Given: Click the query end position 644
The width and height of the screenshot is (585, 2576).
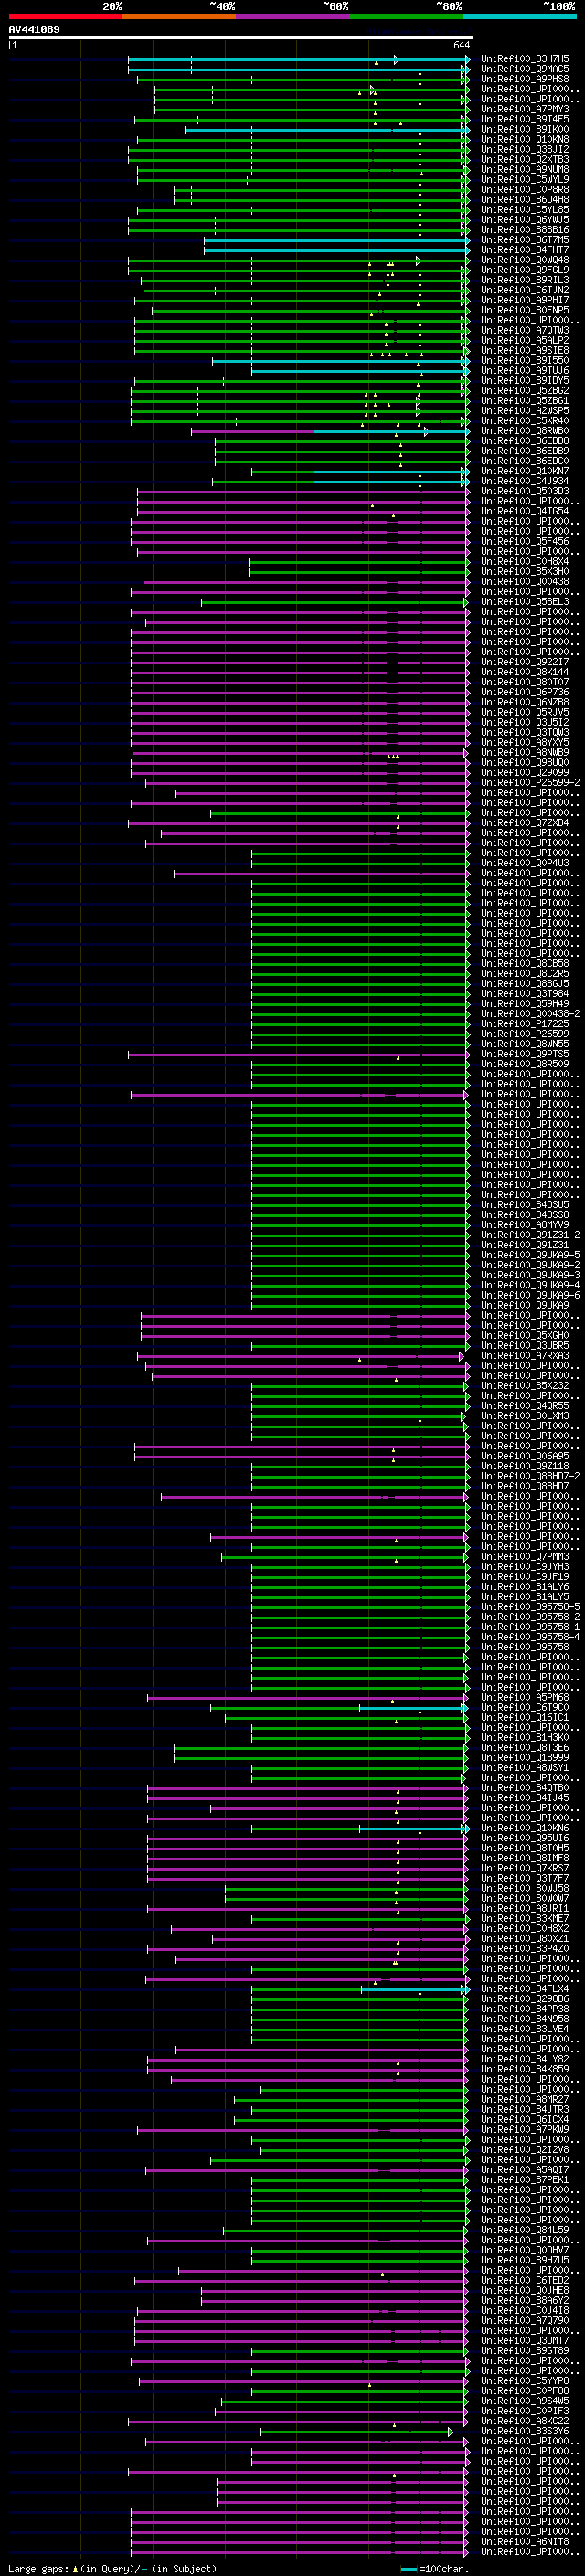Looking at the screenshot, I should point(461,45).
